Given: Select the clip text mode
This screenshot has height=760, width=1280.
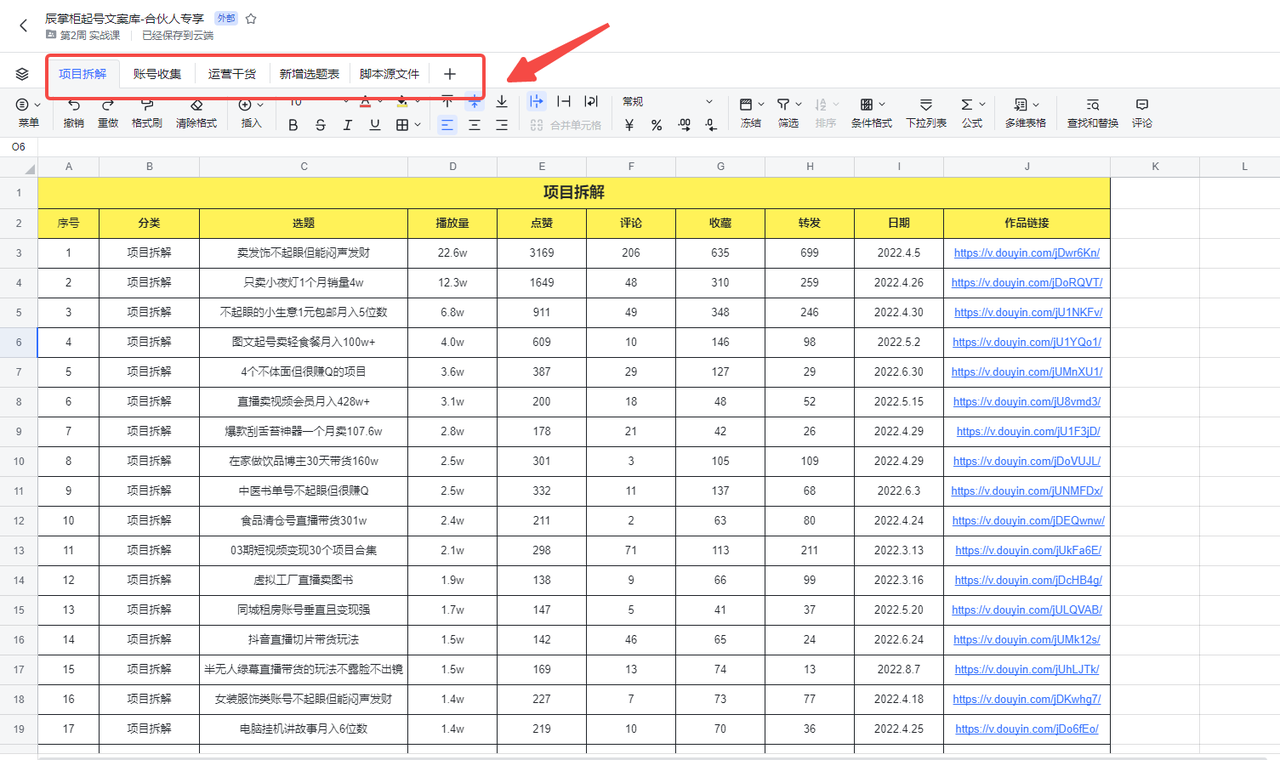Looking at the screenshot, I should click(x=564, y=101).
